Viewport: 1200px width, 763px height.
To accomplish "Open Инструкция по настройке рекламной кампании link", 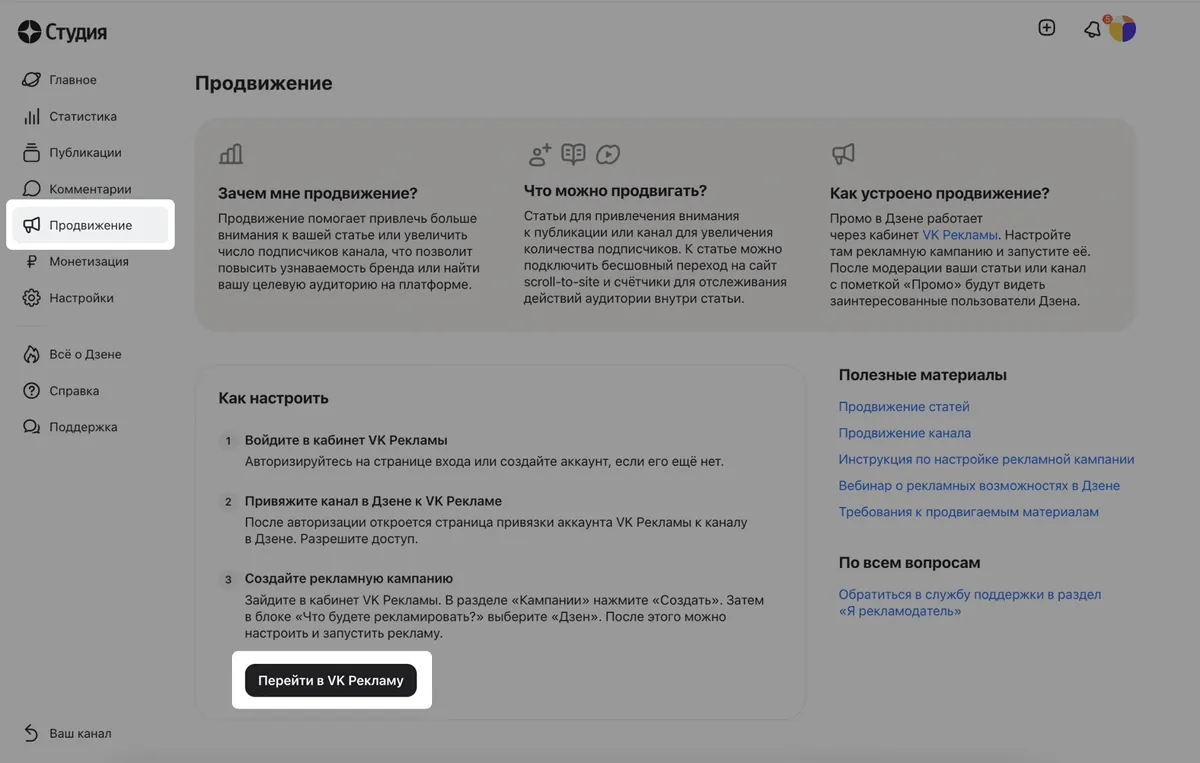I will [986, 460].
